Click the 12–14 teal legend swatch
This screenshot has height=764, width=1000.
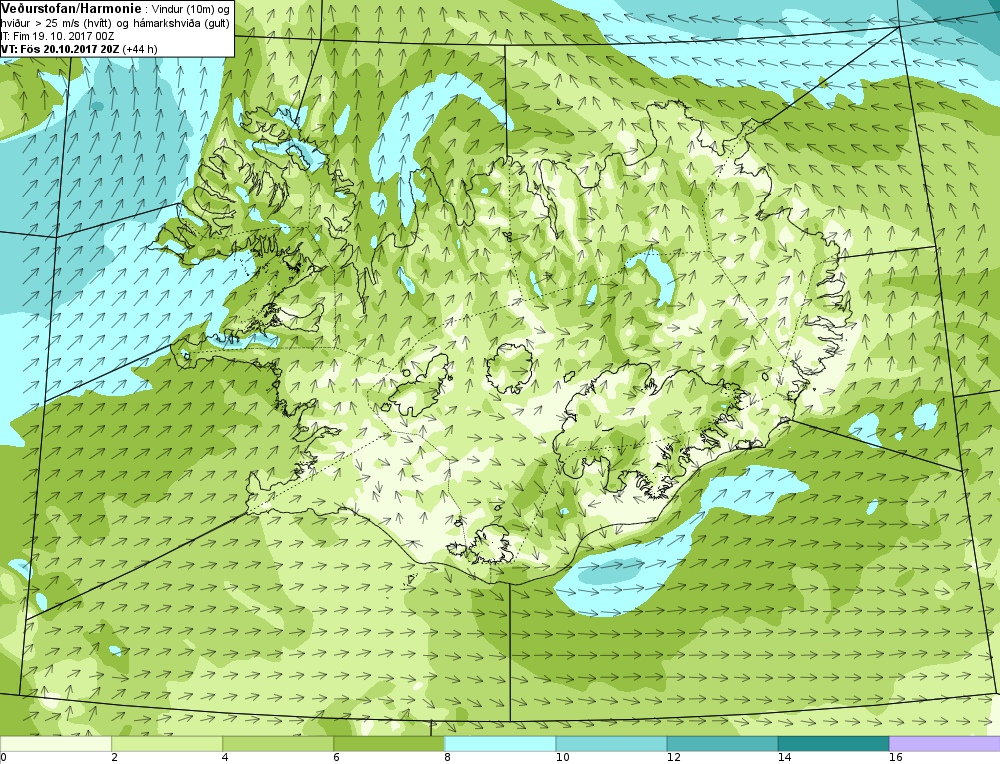point(722,744)
